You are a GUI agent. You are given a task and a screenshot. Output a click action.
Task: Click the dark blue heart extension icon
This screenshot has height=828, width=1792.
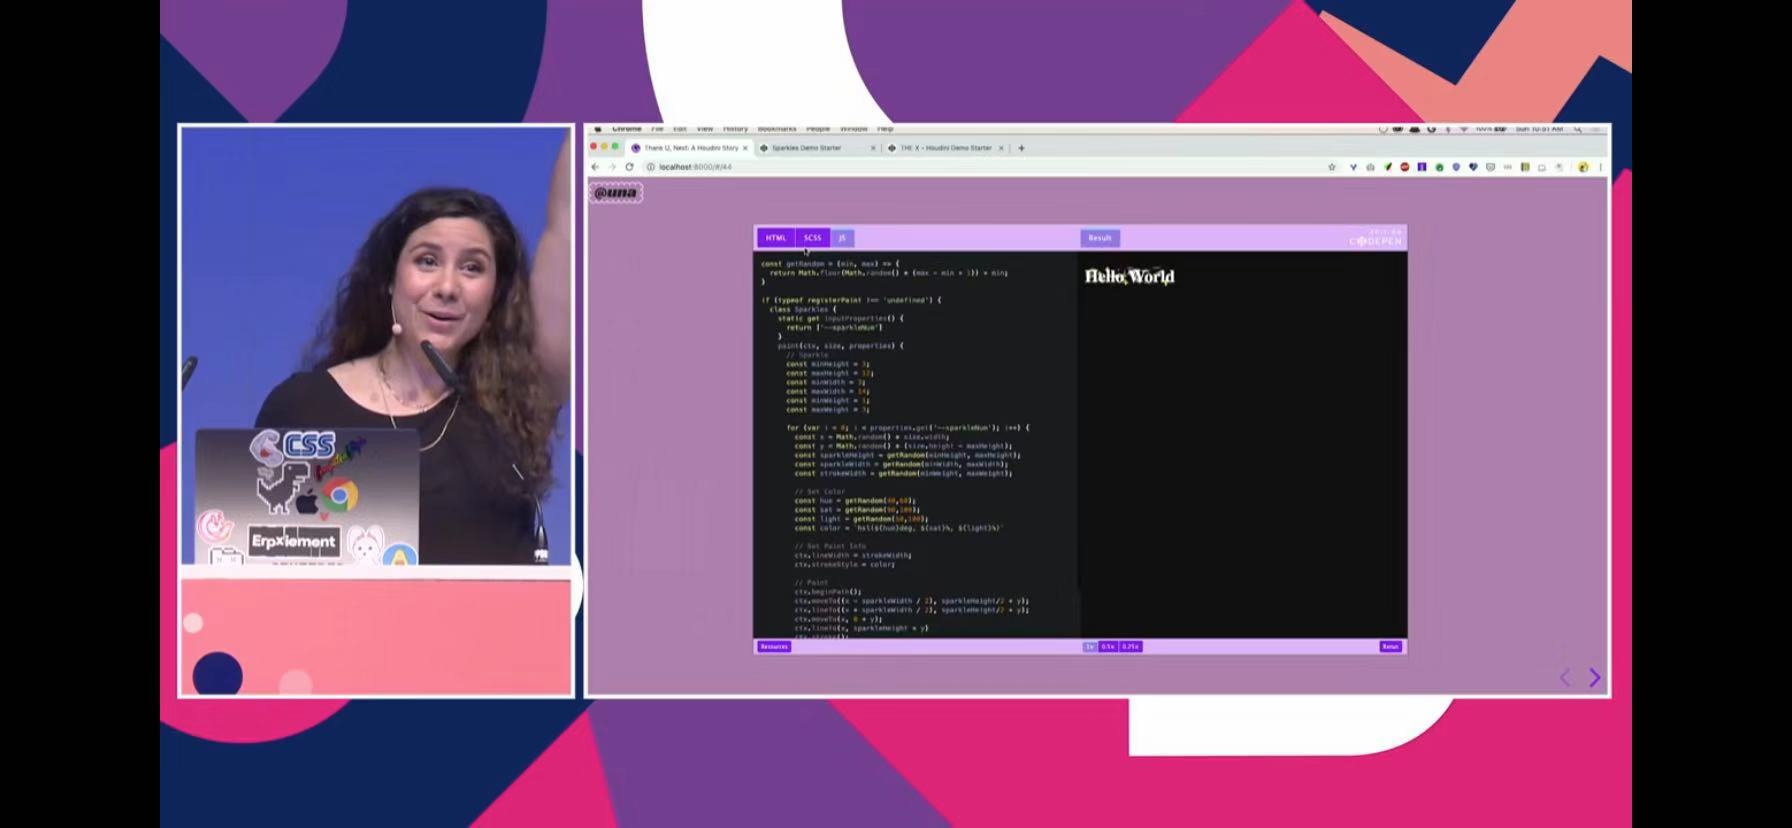(1473, 167)
